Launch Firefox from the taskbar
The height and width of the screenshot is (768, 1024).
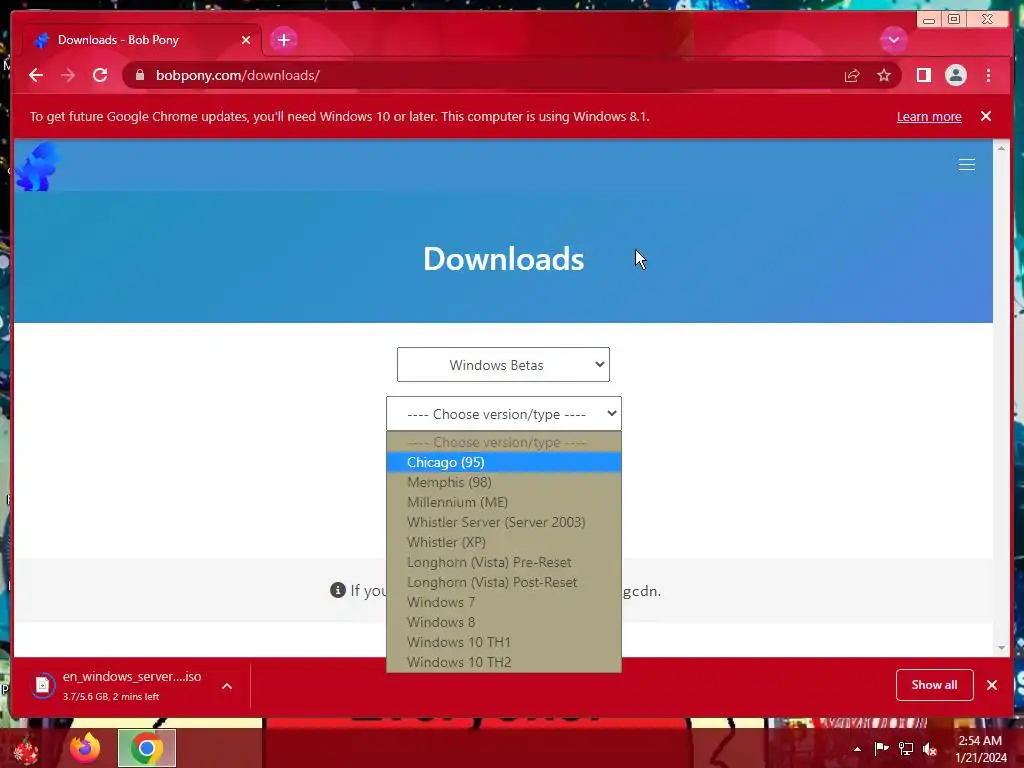coord(86,748)
